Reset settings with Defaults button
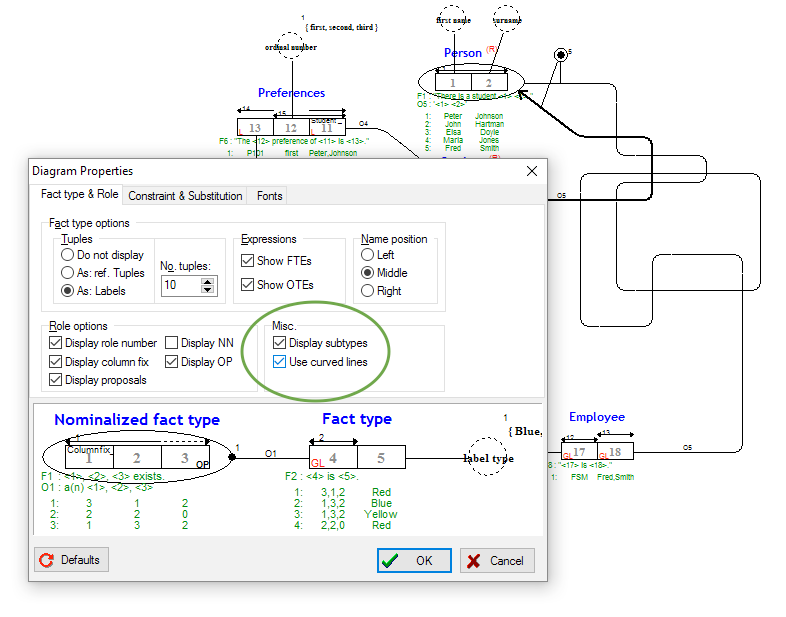Image resolution: width=786 pixels, height=617 pixels. (x=71, y=560)
